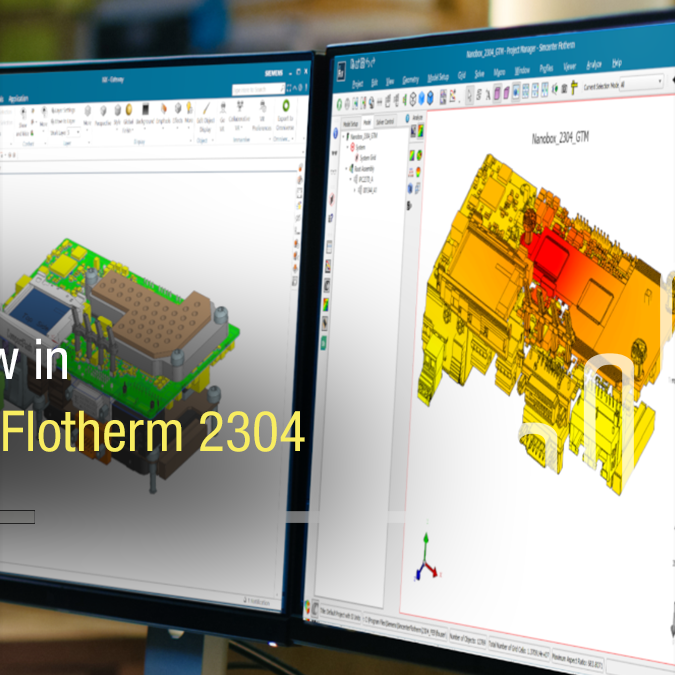The width and height of the screenshot is (675, 675).
Task: Click the Go VR button
Action: 223,118
